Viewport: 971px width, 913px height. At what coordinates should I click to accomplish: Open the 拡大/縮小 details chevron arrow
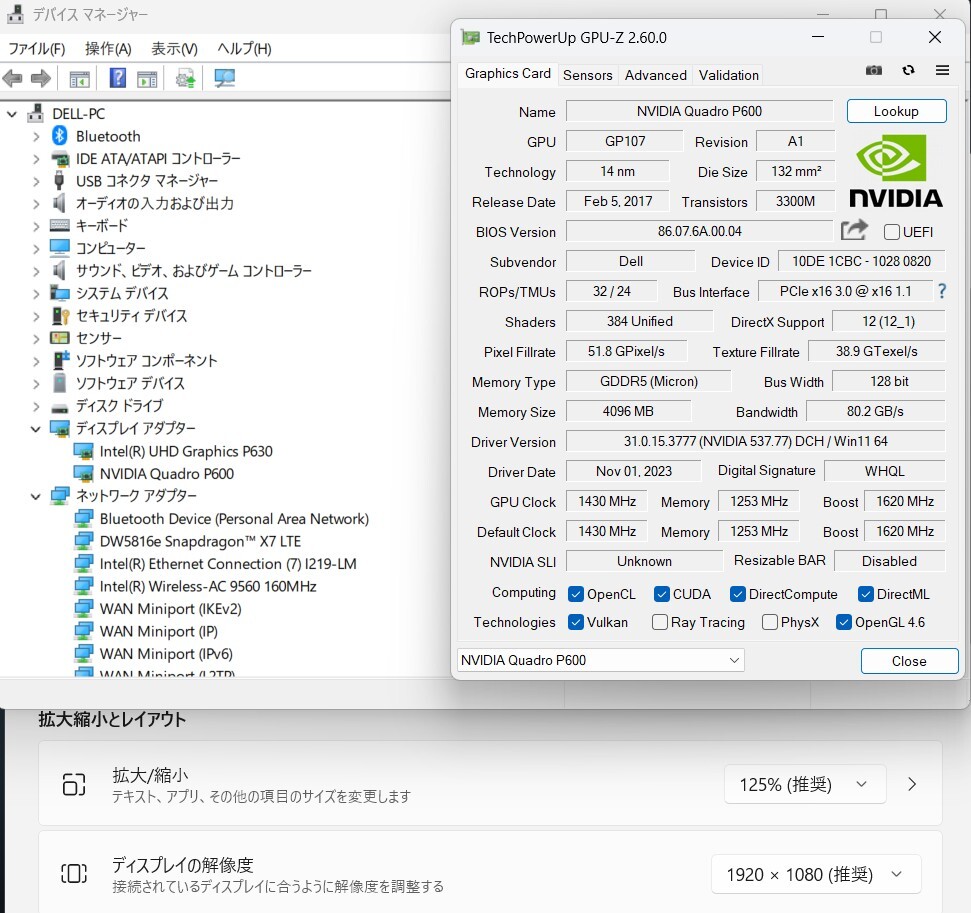coord(912,784)
